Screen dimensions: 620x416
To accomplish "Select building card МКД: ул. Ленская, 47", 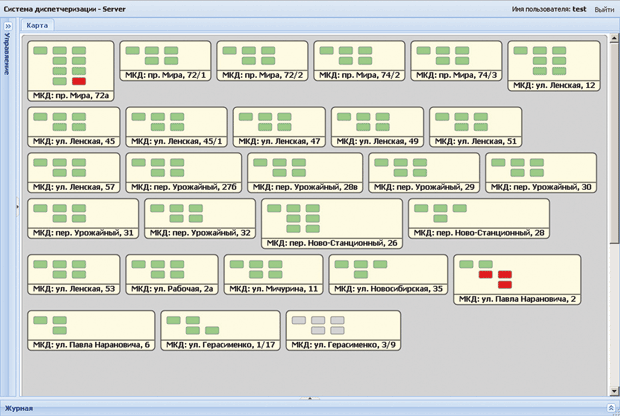I will 279,127.
